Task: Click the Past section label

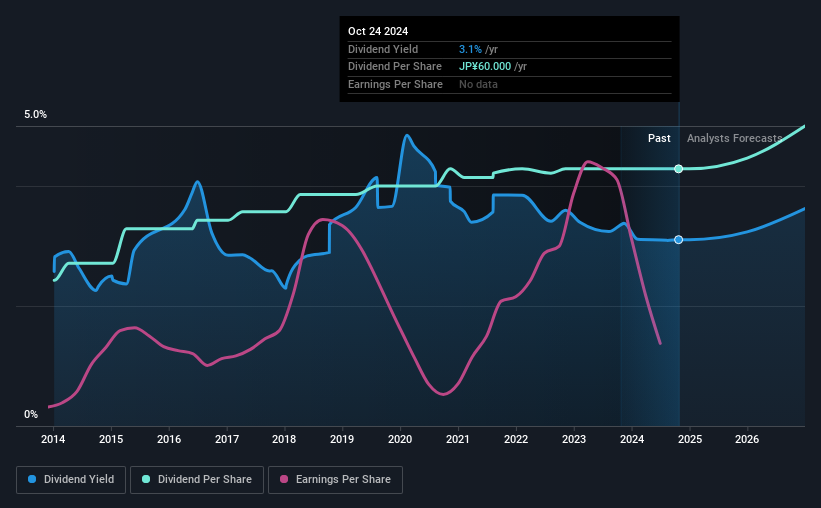Action: [x=659, y=138]
